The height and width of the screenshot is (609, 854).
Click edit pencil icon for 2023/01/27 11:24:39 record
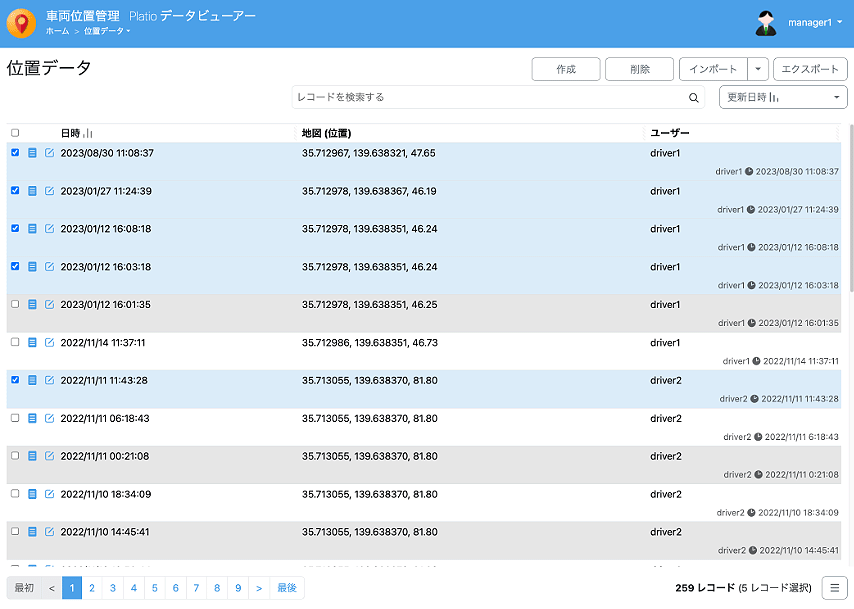[49, 191]
